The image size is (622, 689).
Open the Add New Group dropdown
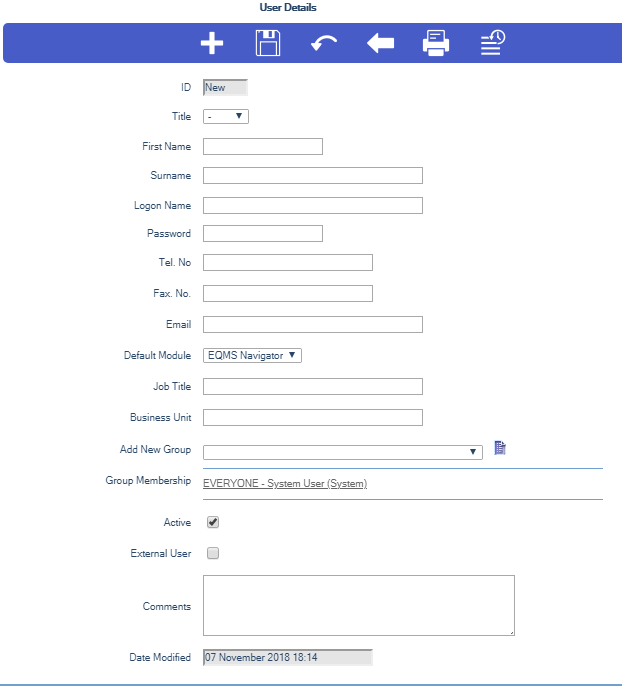click(x=343, y=452)
